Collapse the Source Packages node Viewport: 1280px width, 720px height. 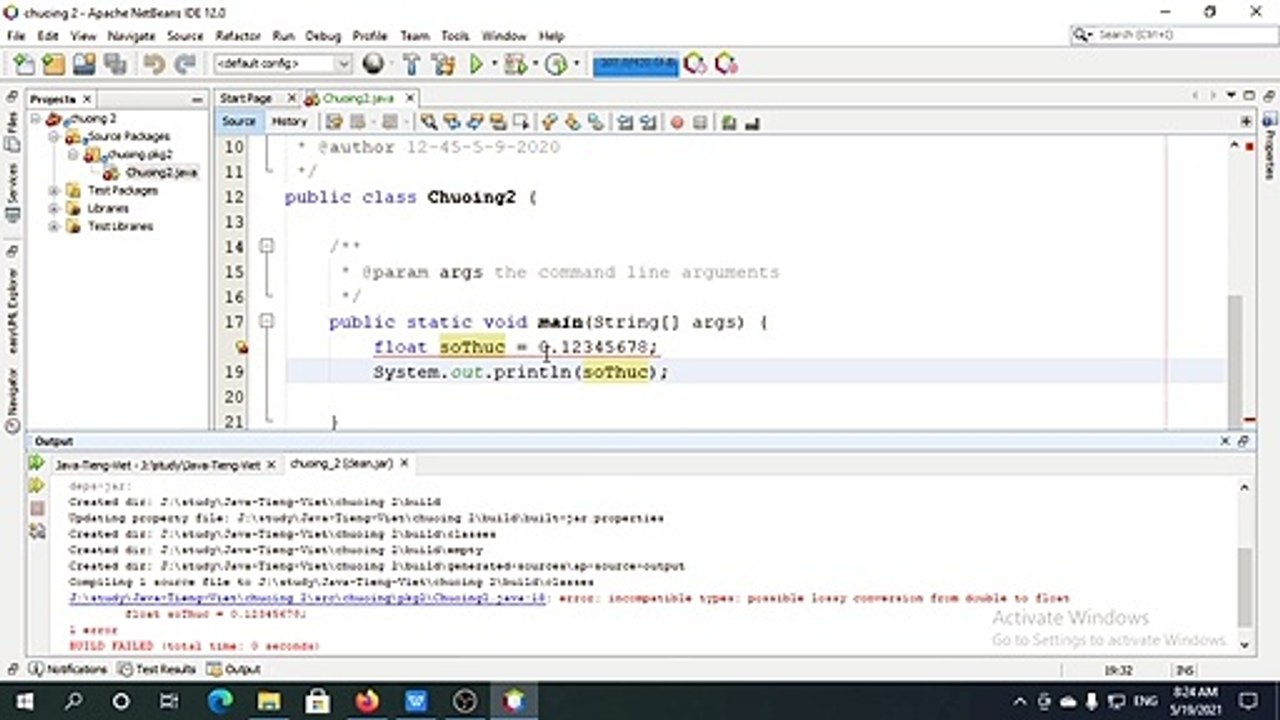point(54,136)
